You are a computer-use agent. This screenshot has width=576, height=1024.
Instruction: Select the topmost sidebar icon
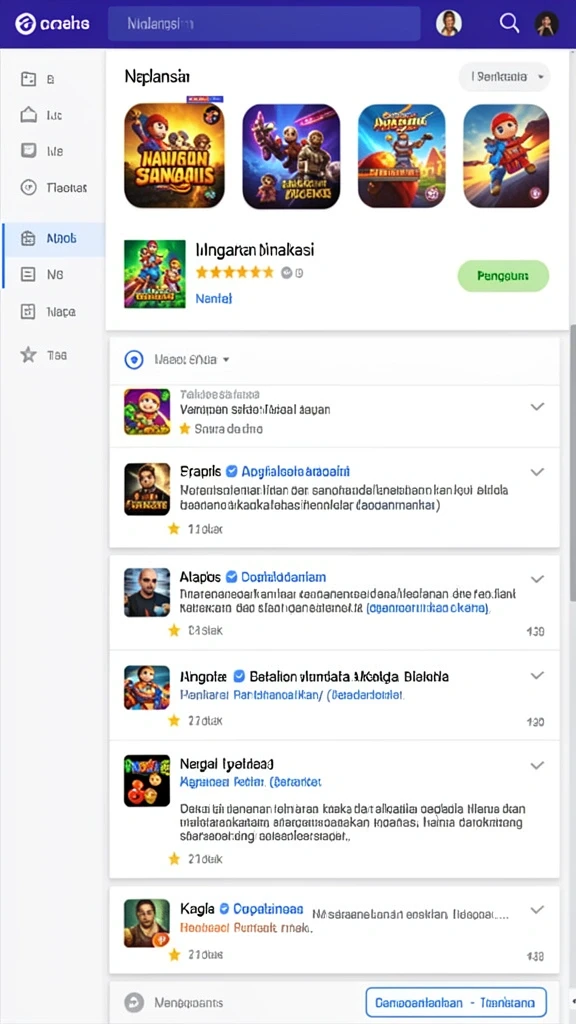(x=28, y=80)
